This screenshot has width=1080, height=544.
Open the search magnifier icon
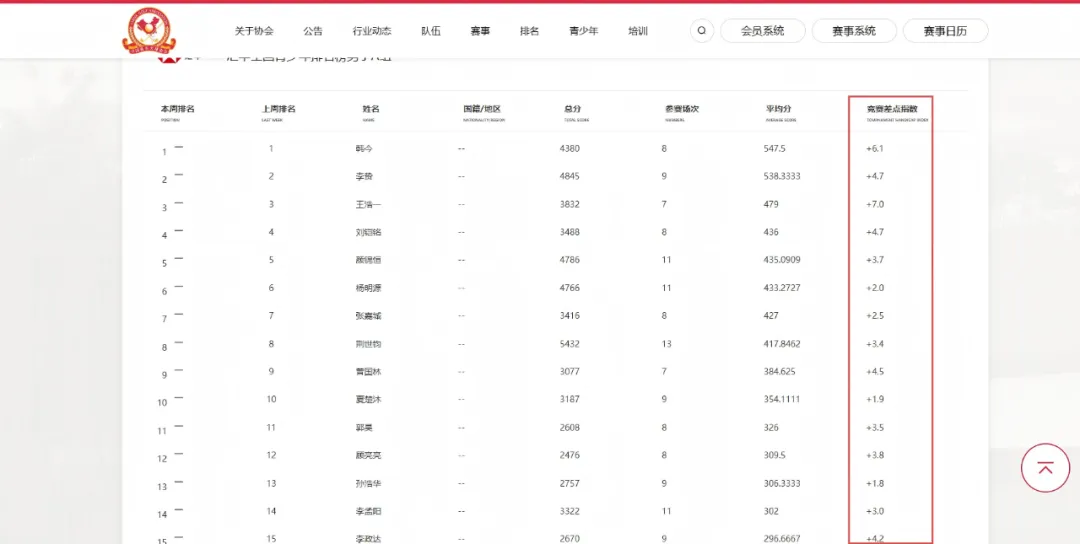(x=701, y=31)
